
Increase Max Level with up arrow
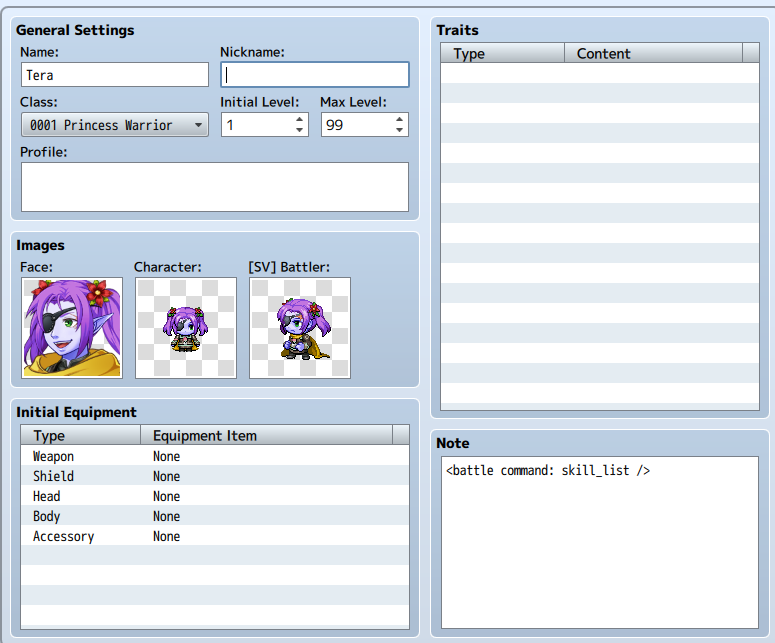coord(399,119)
